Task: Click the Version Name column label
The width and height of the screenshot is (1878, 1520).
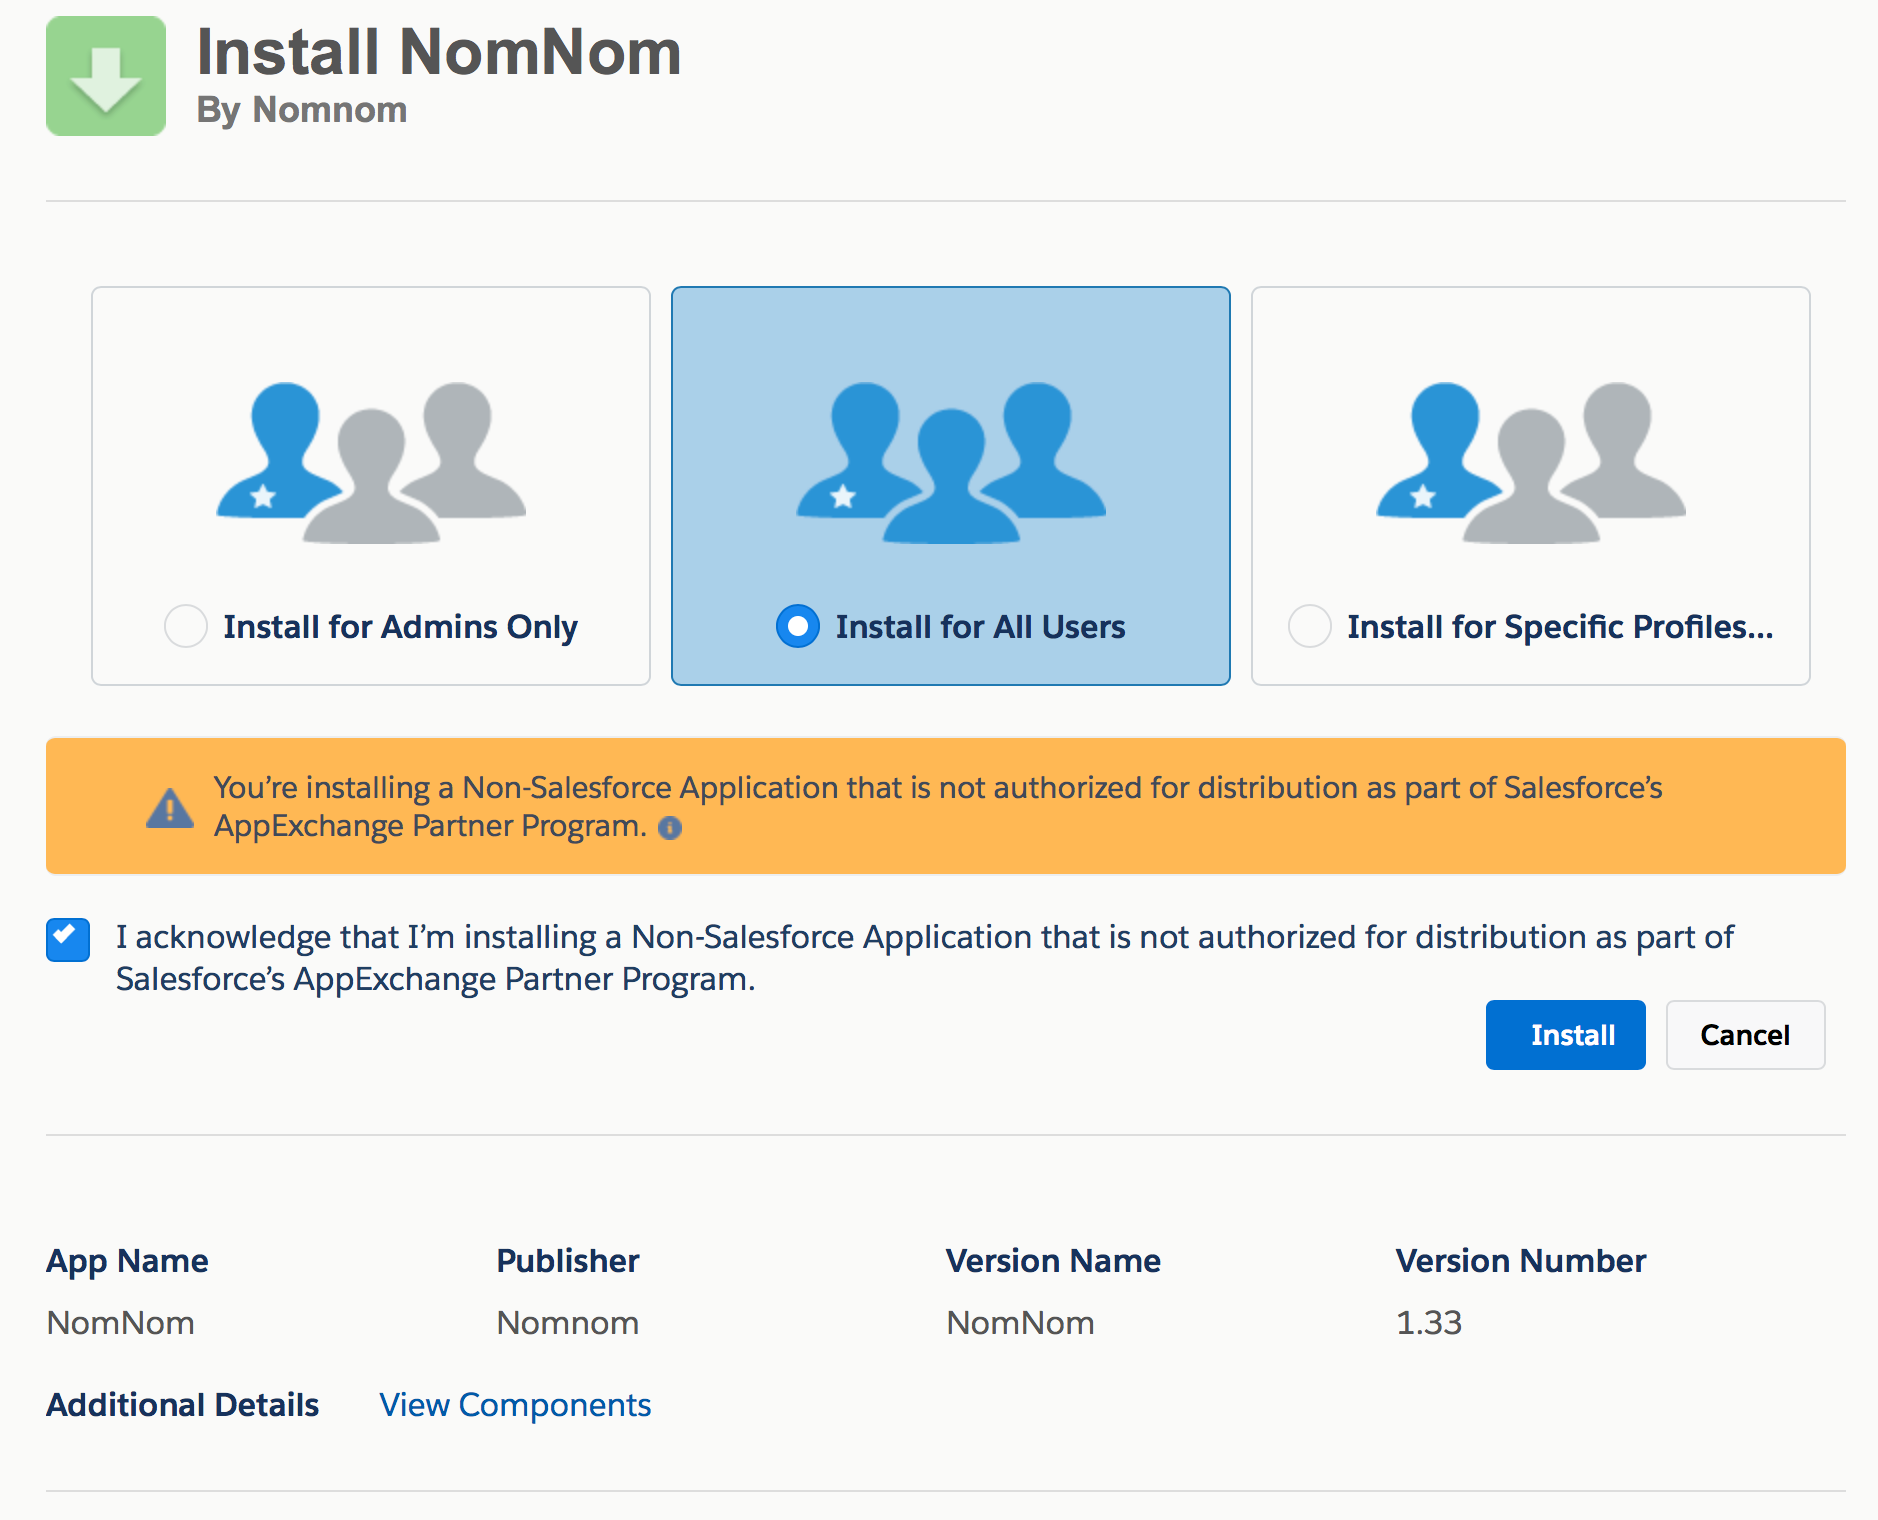Action: (1053, 1261)
